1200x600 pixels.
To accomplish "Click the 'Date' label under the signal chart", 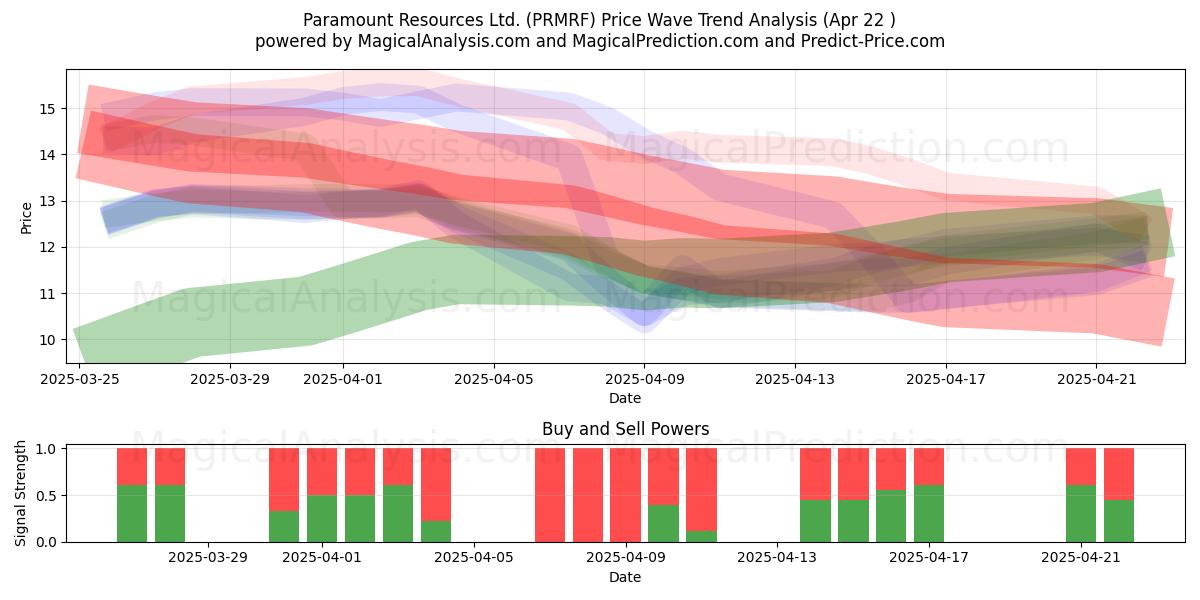I will (625, 577).
